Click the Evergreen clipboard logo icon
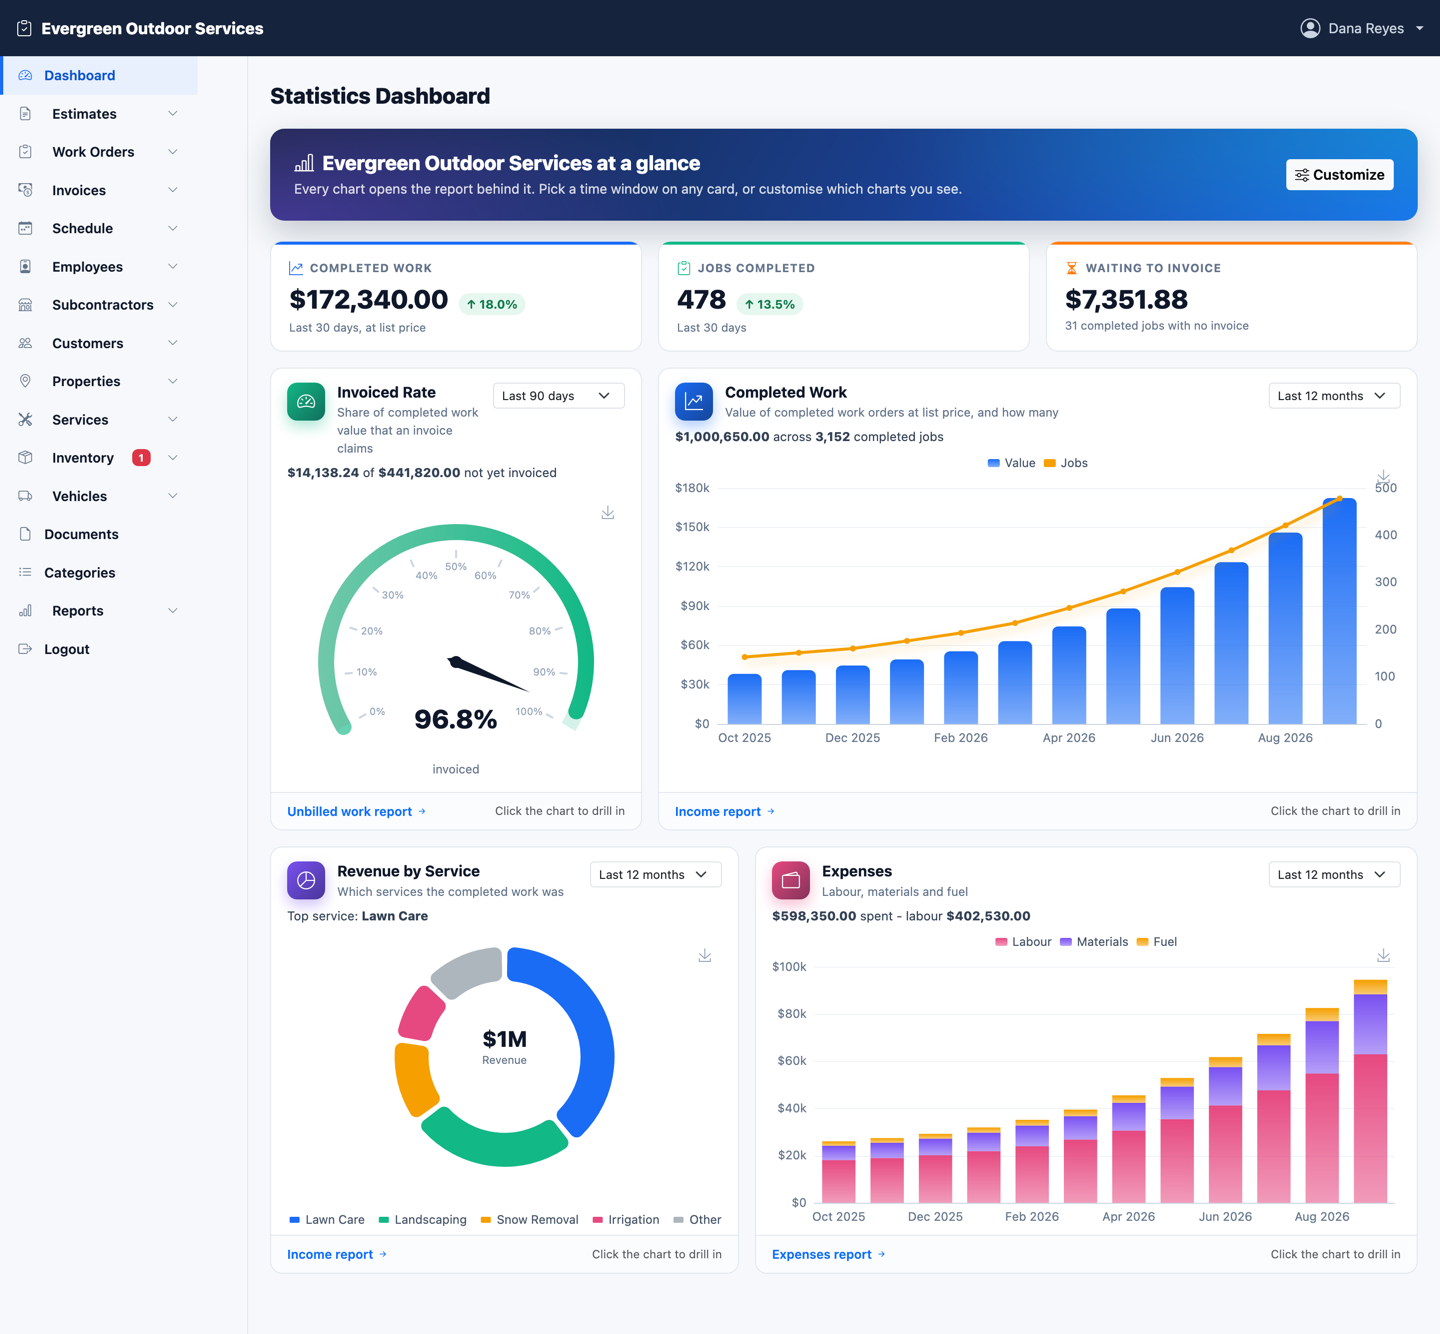This screenshot has height=1334, width=1440. (x=24, y=28)
